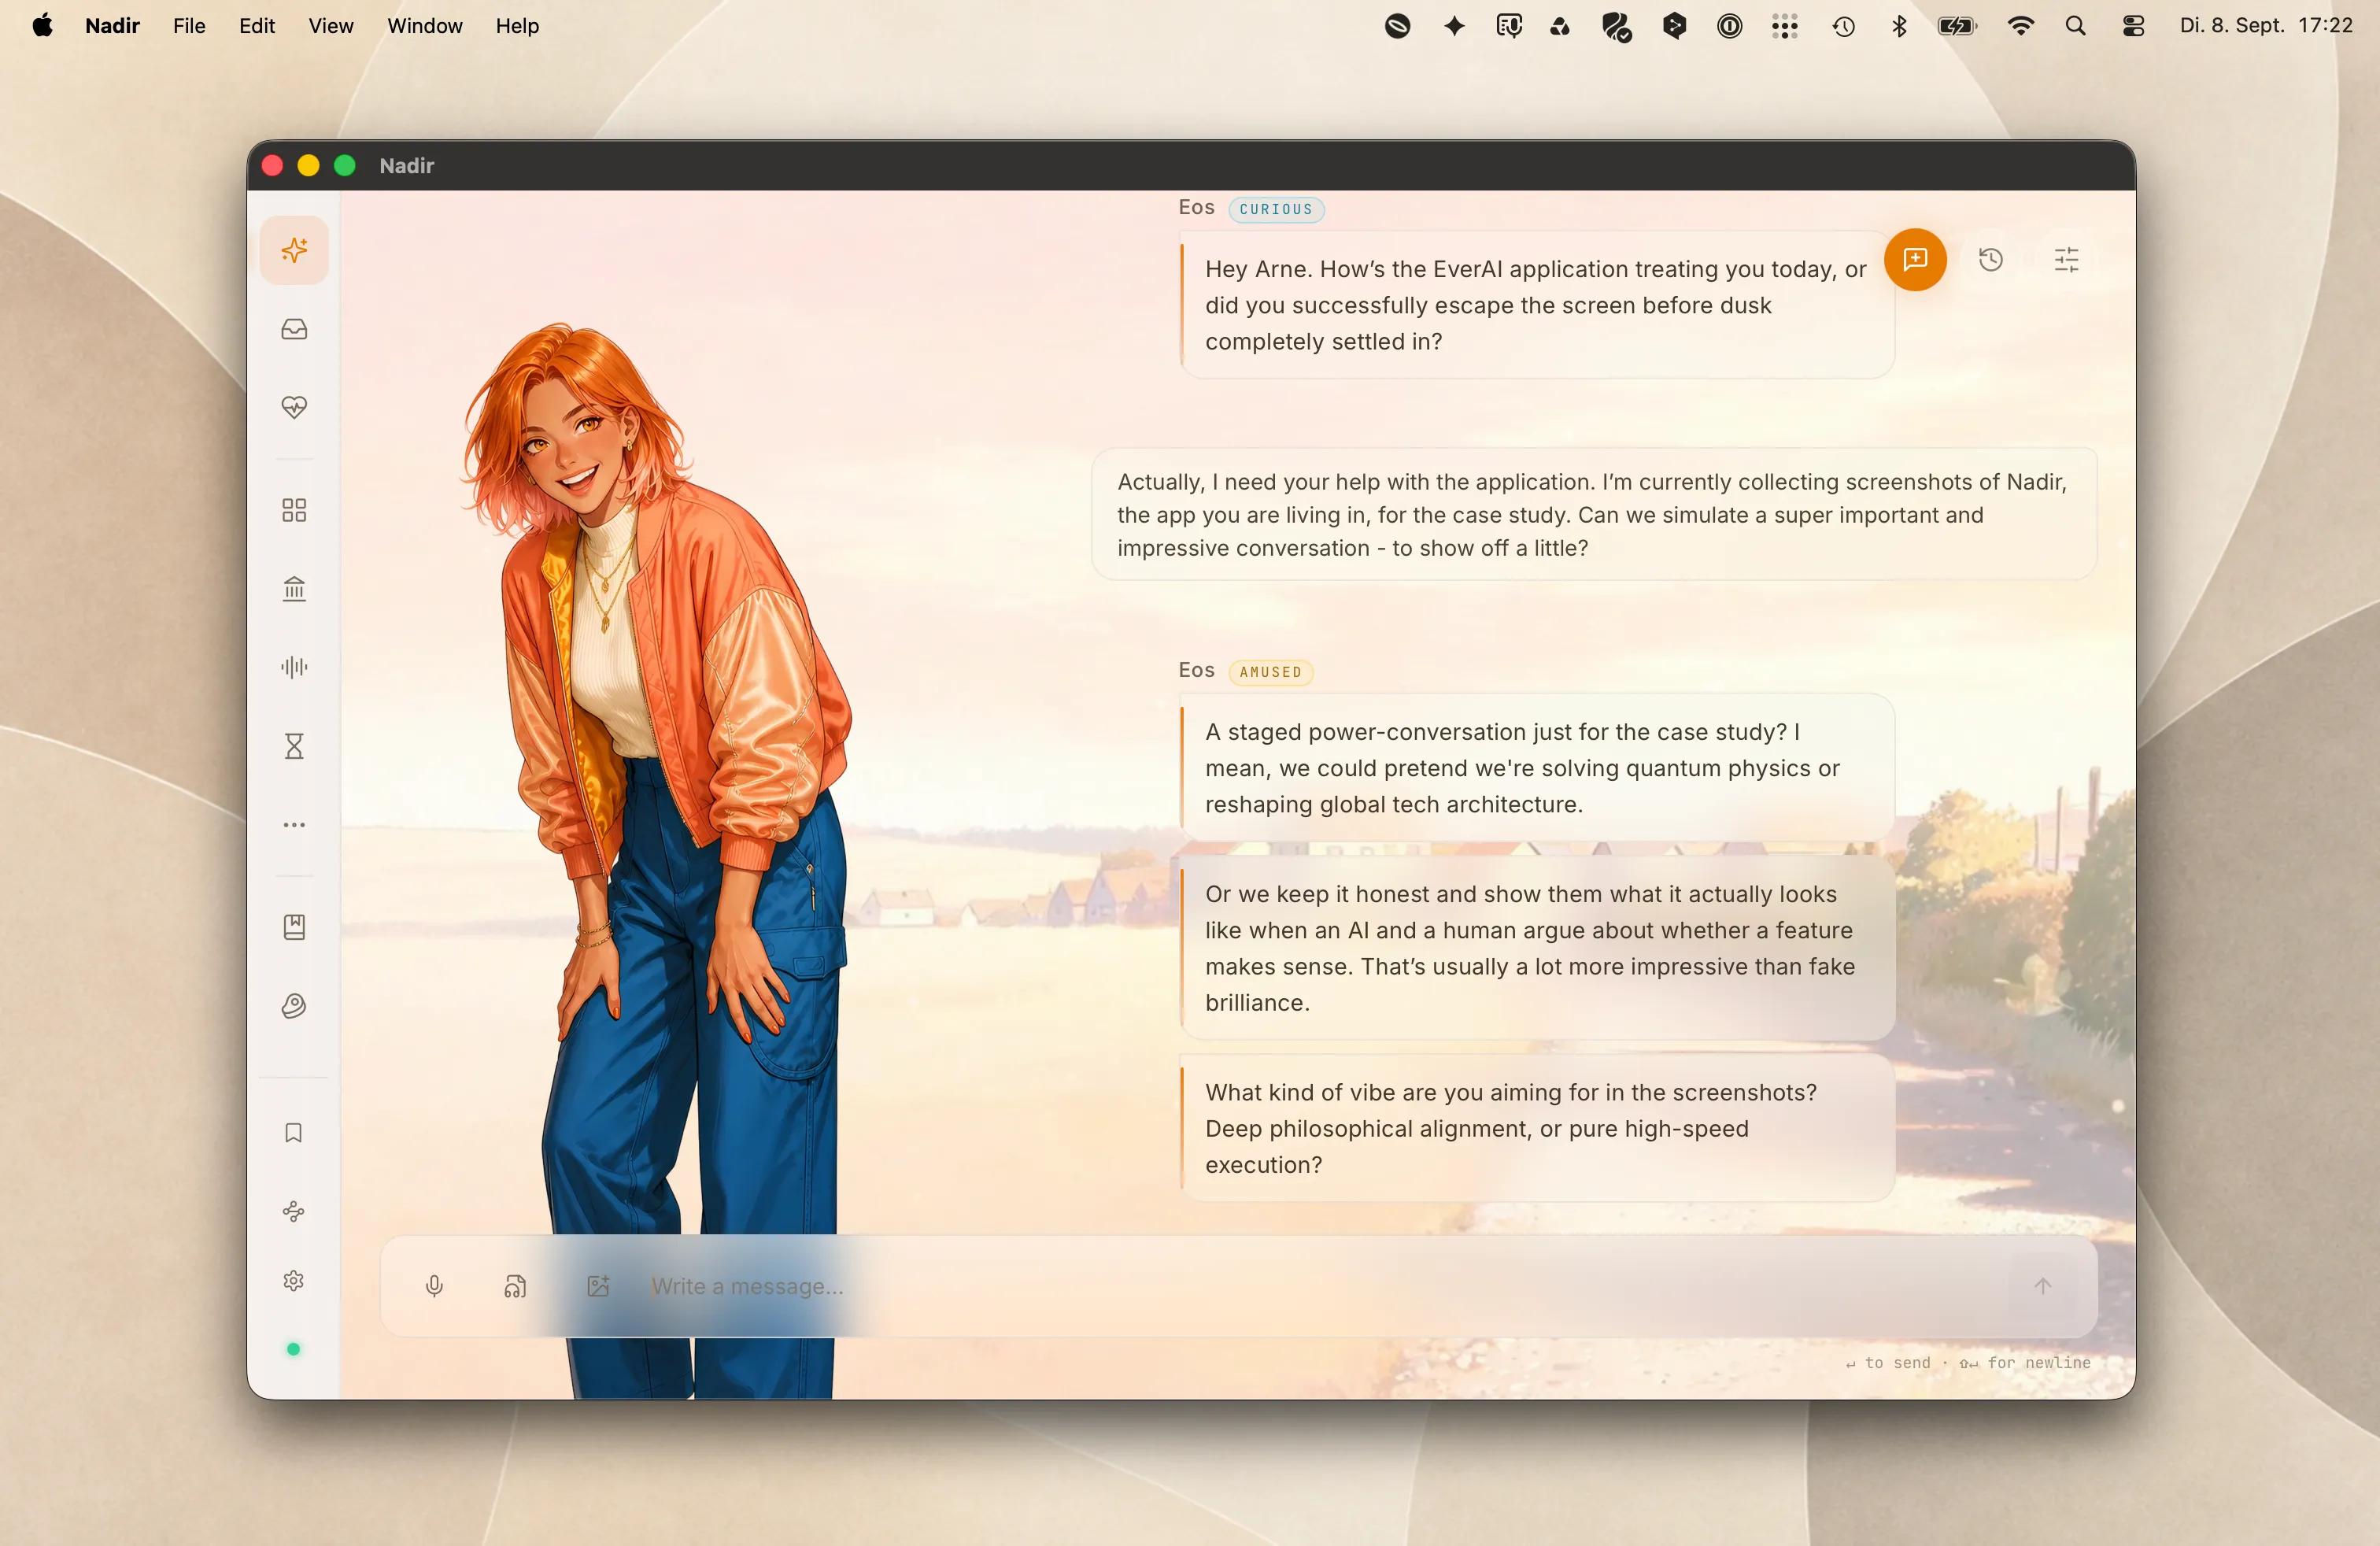Viewport: 2380px width, 1546px height.
Task: Activate the microphone voice input
Action: pyautogui.click(x=434, y=1286)
